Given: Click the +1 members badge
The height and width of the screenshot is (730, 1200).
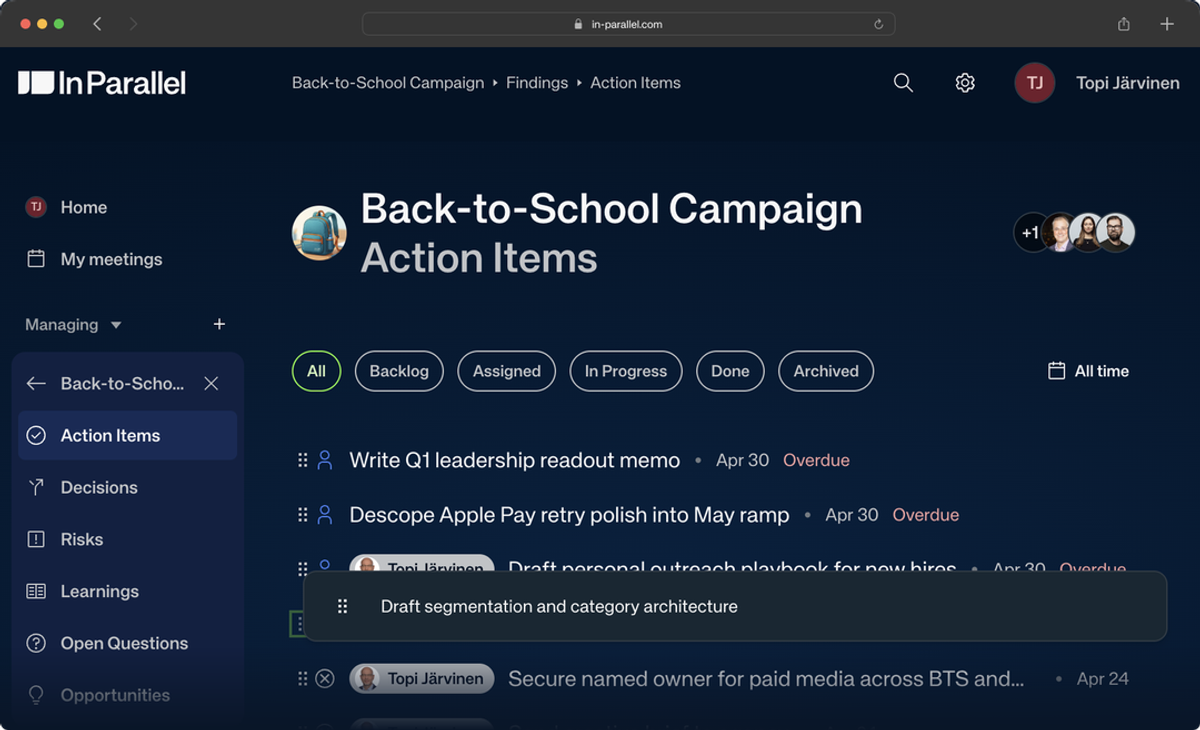Looking at the screenshot, I should coord(1030,233).
